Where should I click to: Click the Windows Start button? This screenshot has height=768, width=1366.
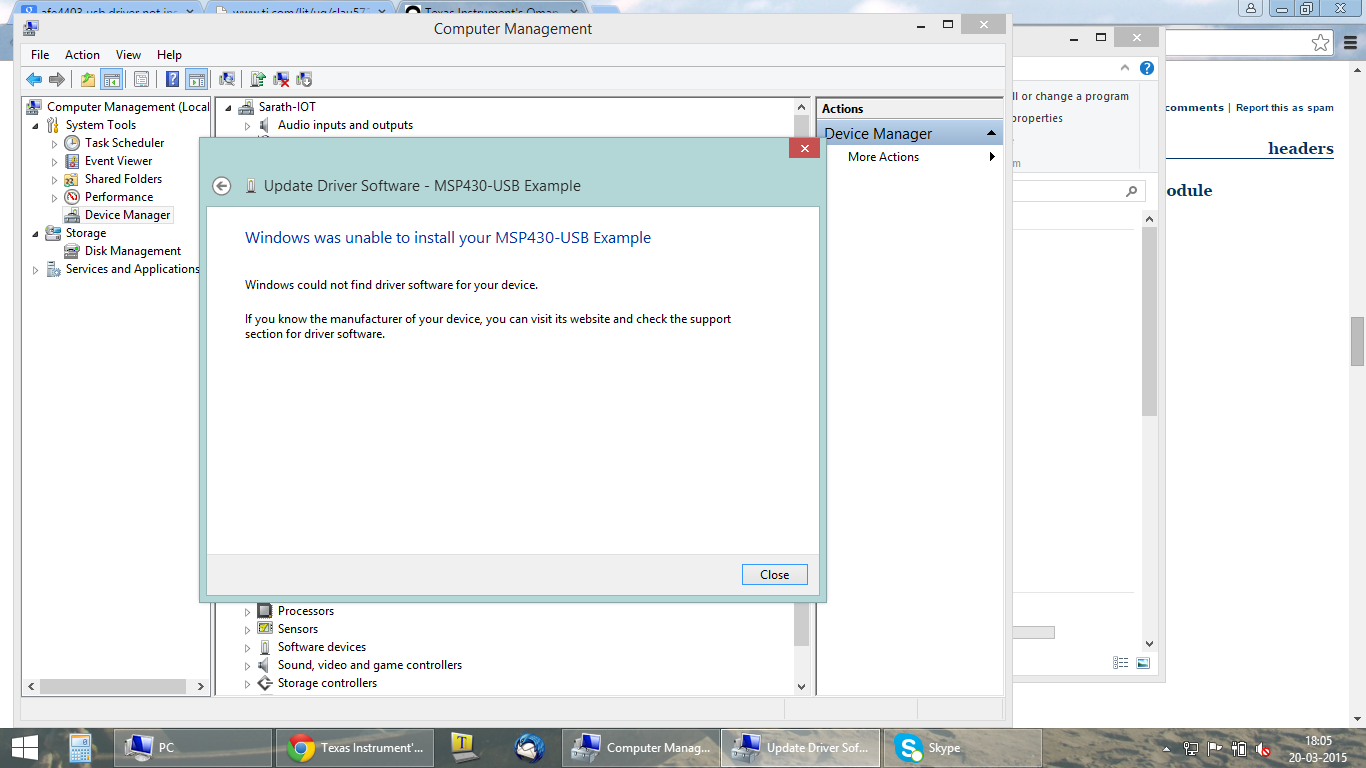(24, 747)
